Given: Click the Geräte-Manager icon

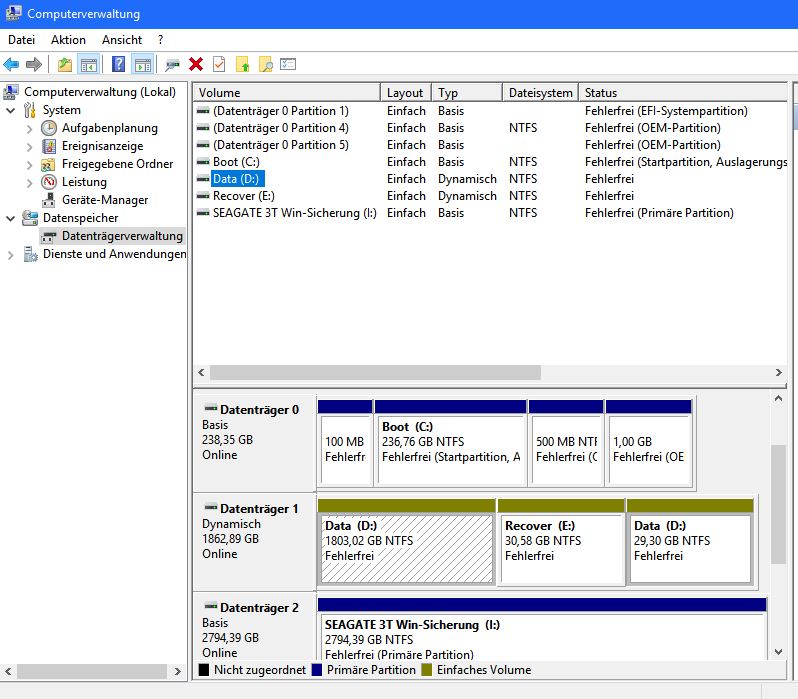Looking at the screenshot, I should [x=49, y=200].
